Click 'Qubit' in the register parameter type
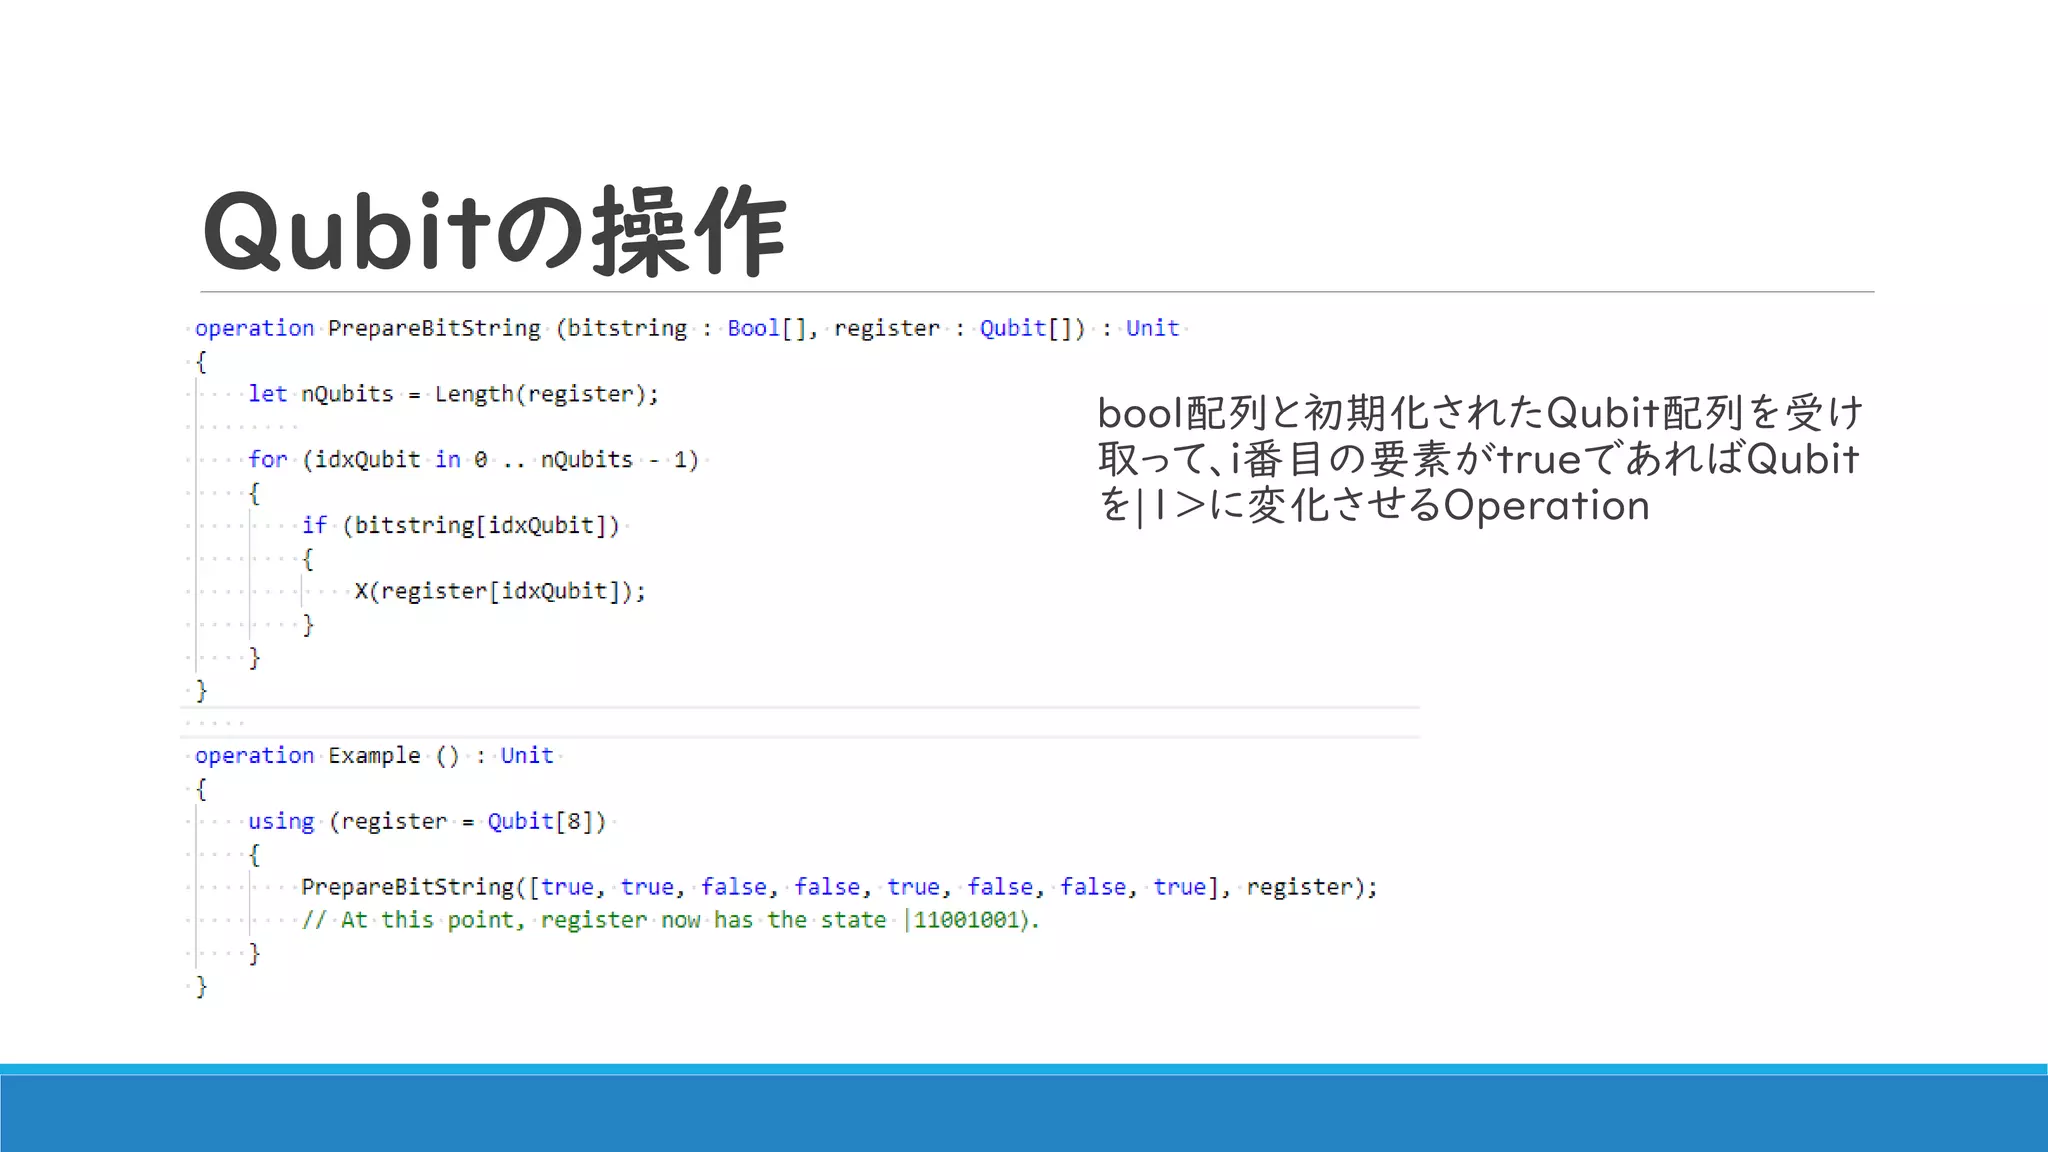 point(1012,328)
